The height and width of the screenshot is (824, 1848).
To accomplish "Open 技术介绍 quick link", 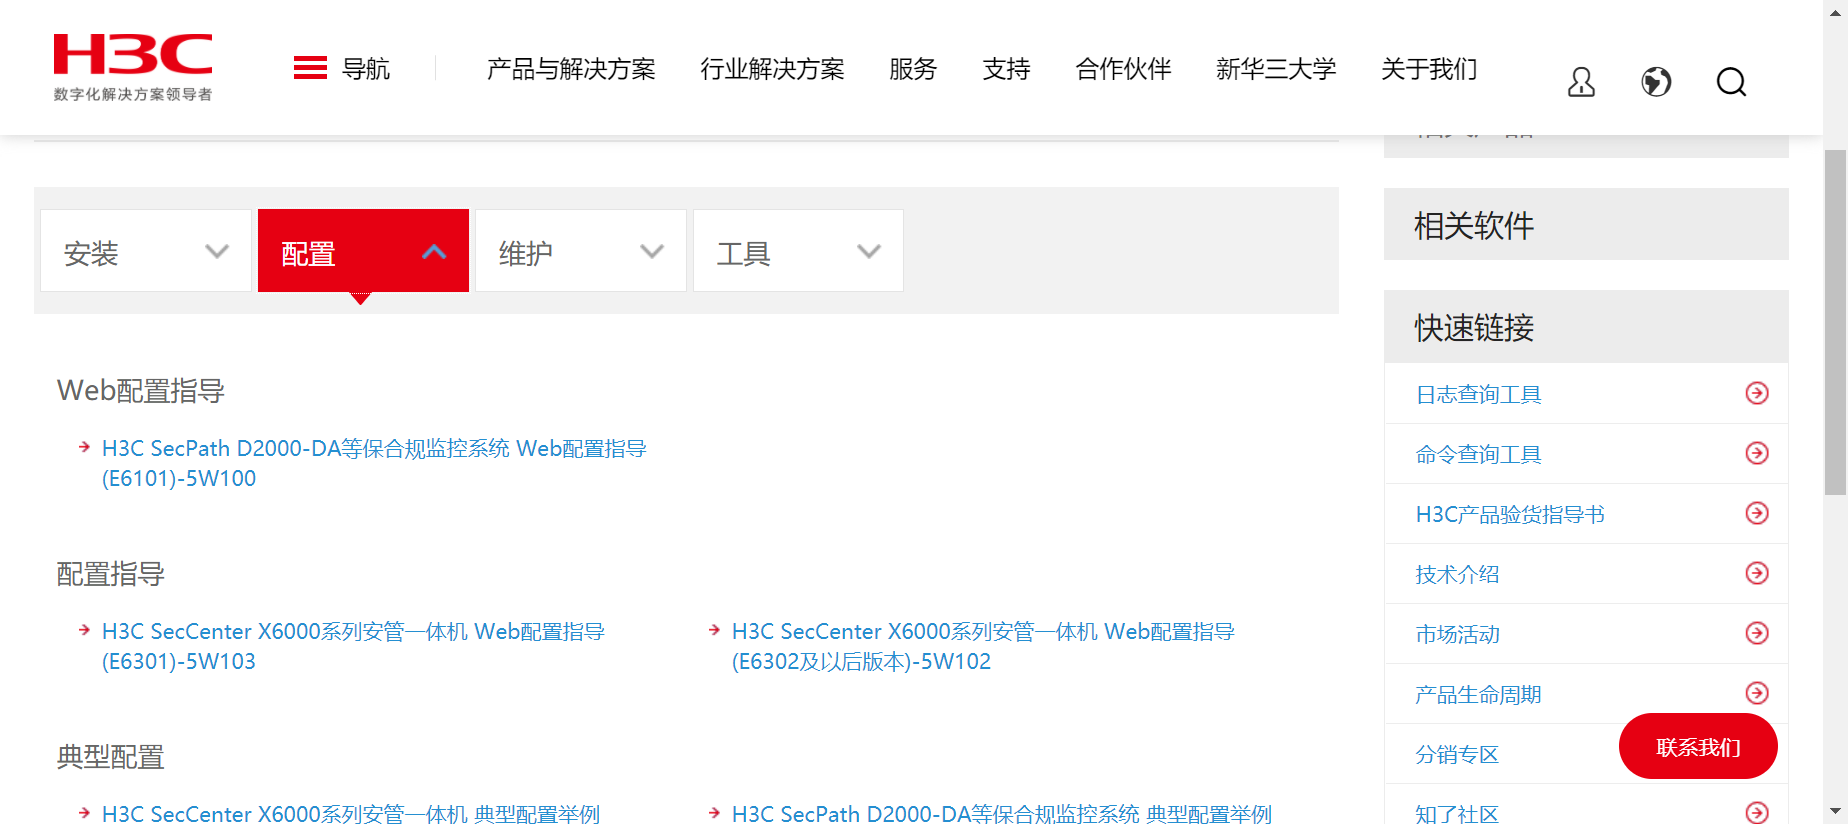I will [1457, 574].
